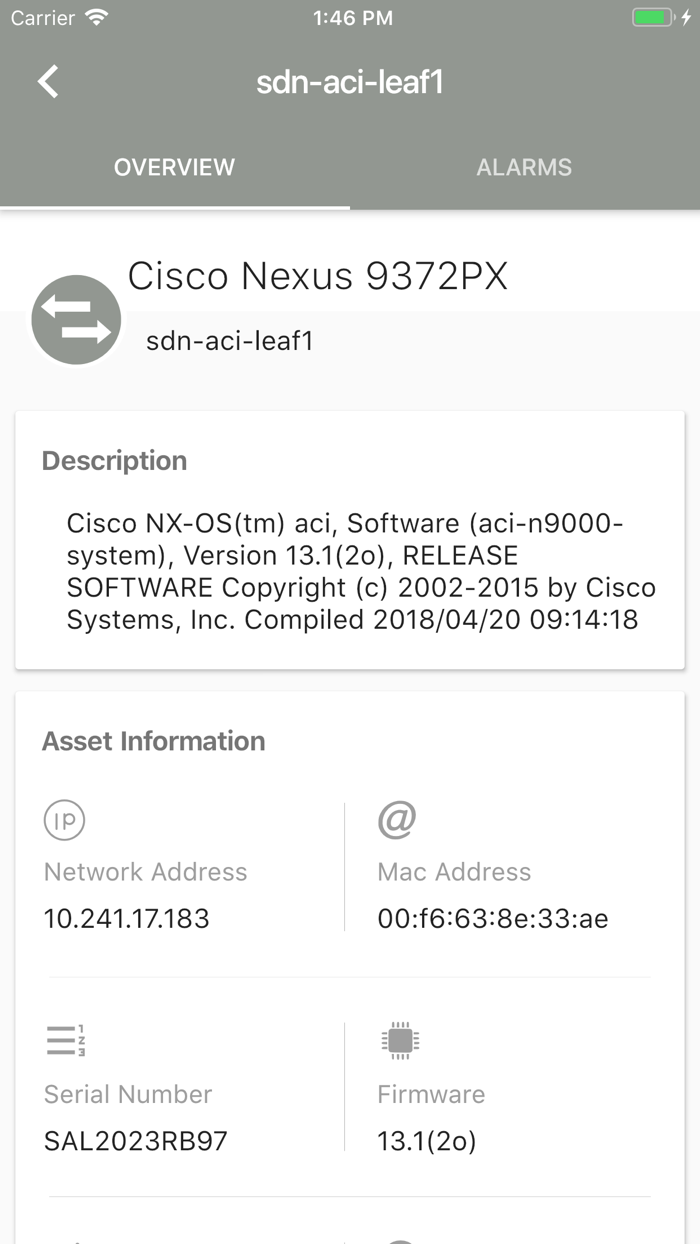Viewport: 700px width, 1244px height.
Task: Tap the Description card heading
Action: tap(115, 461)
